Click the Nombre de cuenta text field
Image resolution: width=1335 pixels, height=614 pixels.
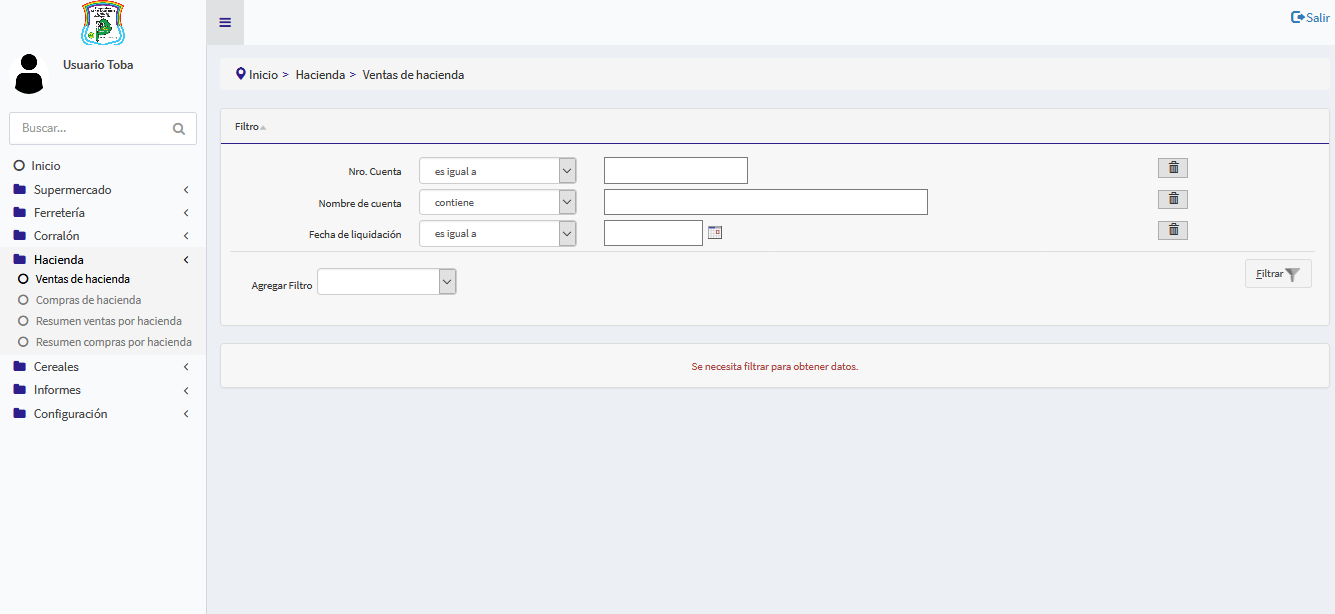coord(765,202)
